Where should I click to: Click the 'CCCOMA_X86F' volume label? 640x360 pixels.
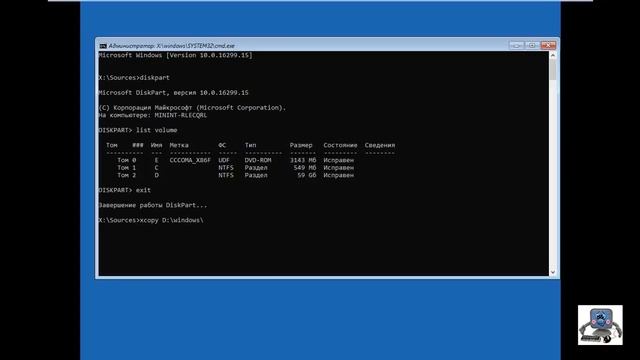click(x=190, y=160)
